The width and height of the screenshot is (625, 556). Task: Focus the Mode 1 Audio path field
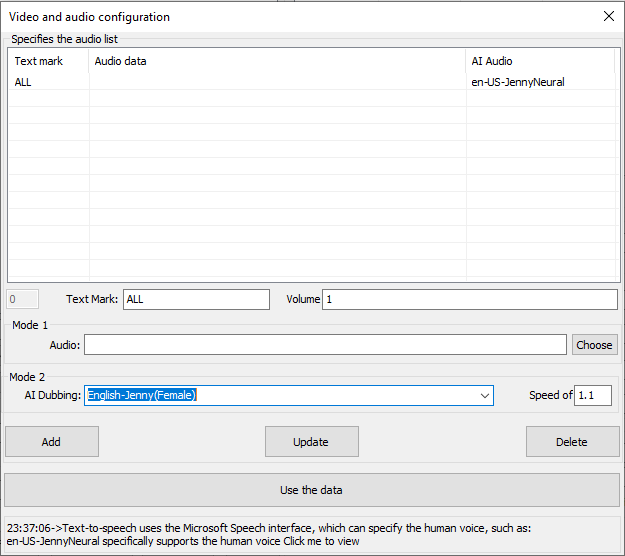tap(325, 345)
